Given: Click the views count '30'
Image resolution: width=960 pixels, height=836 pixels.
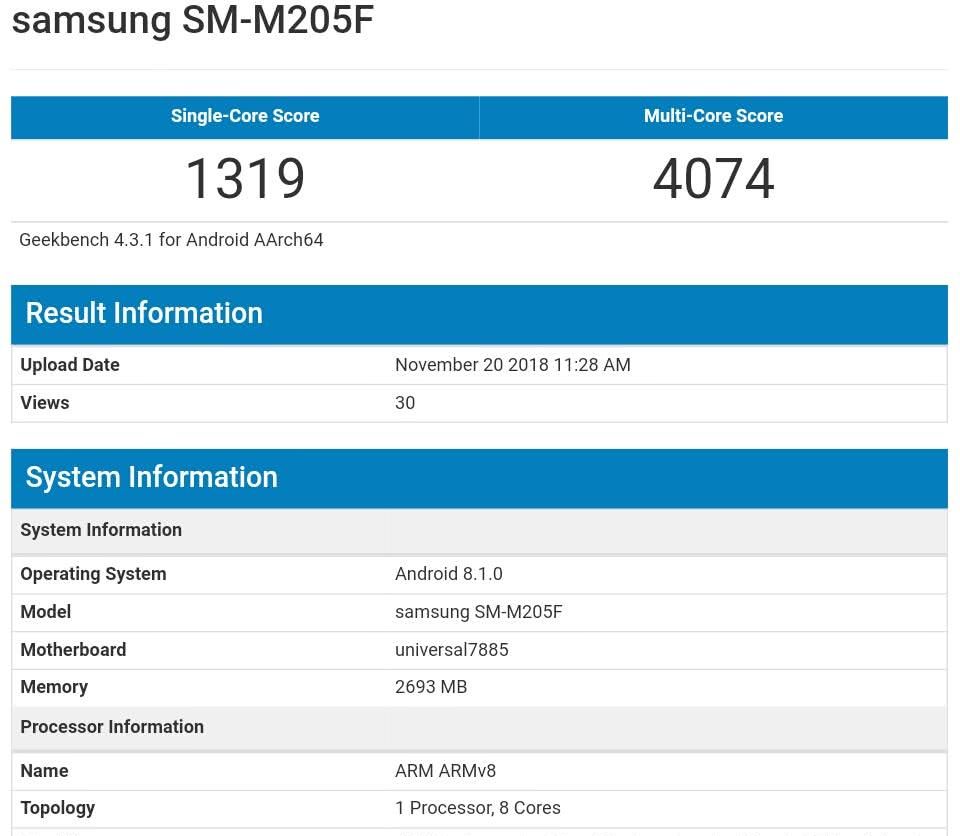Looking at the screenshot, I should pyautogui.click(x=405, y=403).
